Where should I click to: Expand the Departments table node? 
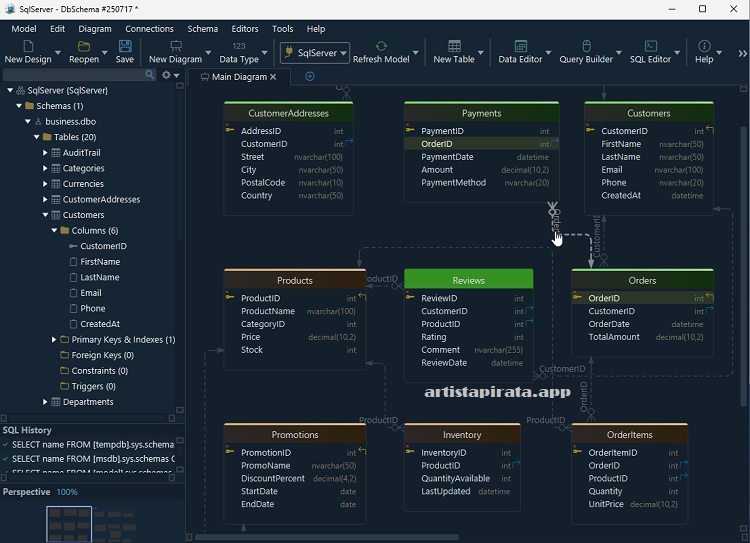click(x=45, y=402)
